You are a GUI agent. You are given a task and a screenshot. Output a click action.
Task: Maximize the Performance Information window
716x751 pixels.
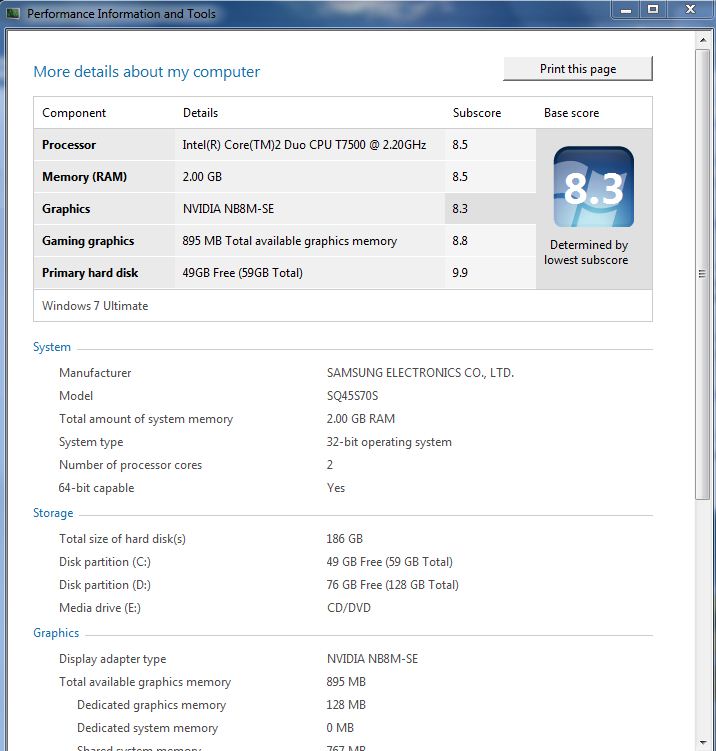pyautogui.click(x=653, y=10)
